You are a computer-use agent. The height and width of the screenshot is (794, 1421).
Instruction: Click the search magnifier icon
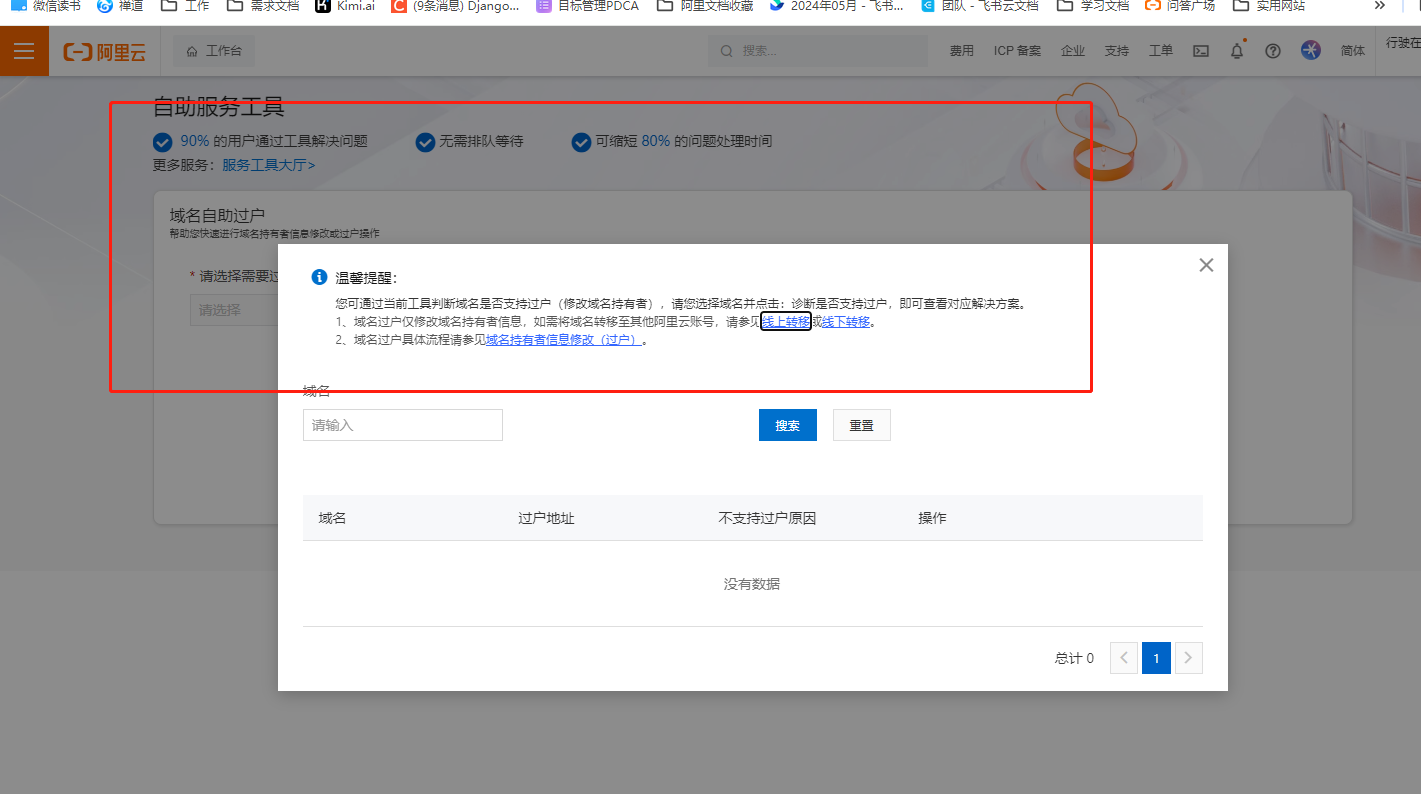727,51
